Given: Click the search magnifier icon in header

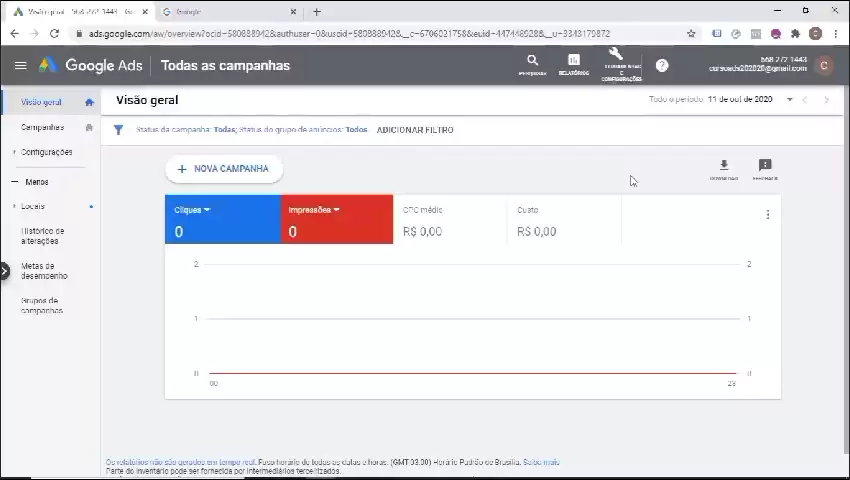Looking at the screenshot, I should 532,62.
